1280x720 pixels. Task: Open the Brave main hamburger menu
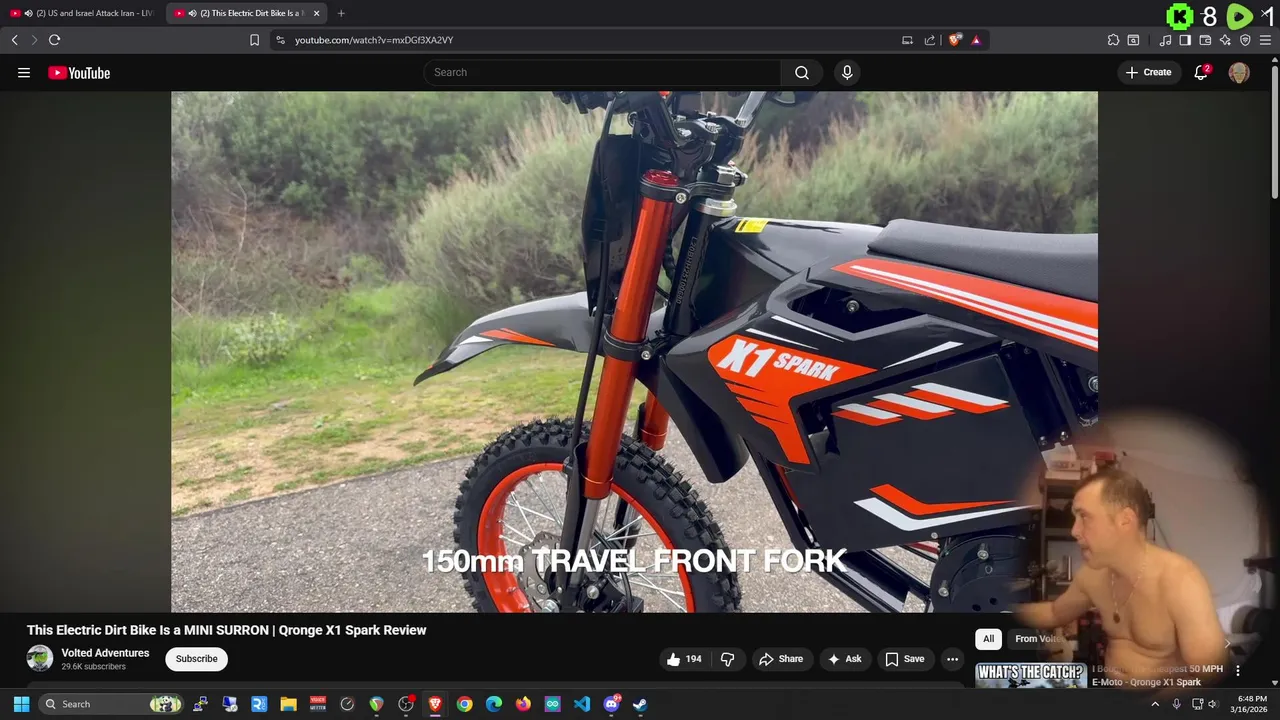click(x=1265, y=40)
